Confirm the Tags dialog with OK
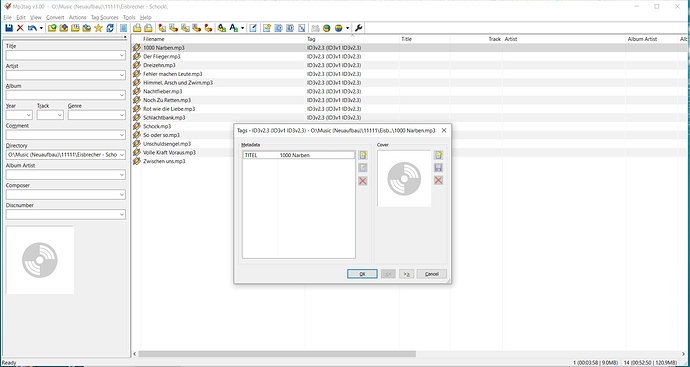This screenshot has width=690, height=367. click(x=362, y=274)
